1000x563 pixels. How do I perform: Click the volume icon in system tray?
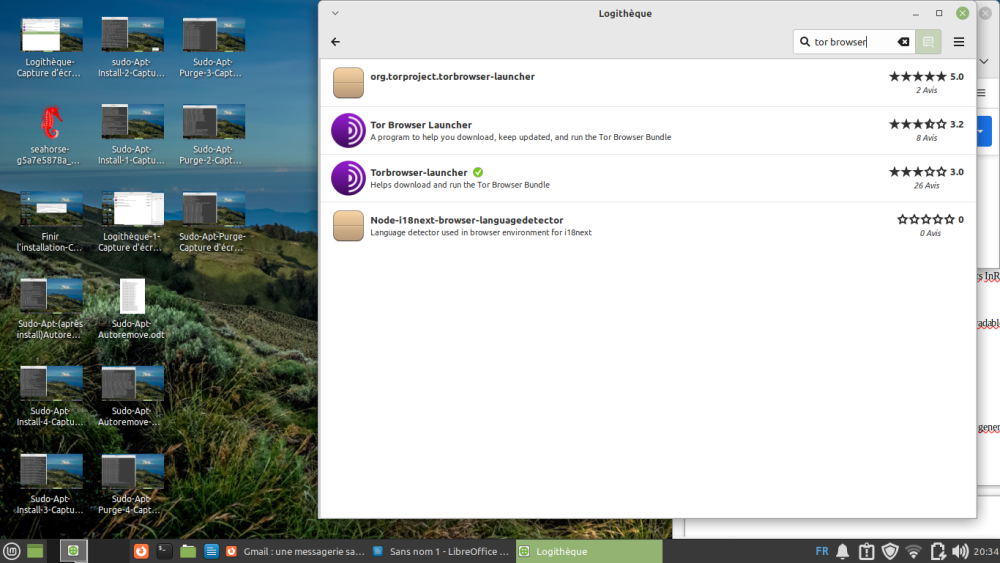click(961, 551)
